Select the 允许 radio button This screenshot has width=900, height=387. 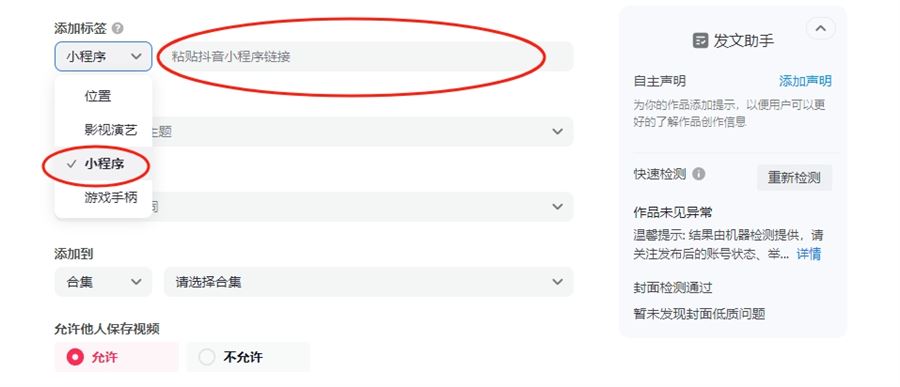click(x=75, y=357)
